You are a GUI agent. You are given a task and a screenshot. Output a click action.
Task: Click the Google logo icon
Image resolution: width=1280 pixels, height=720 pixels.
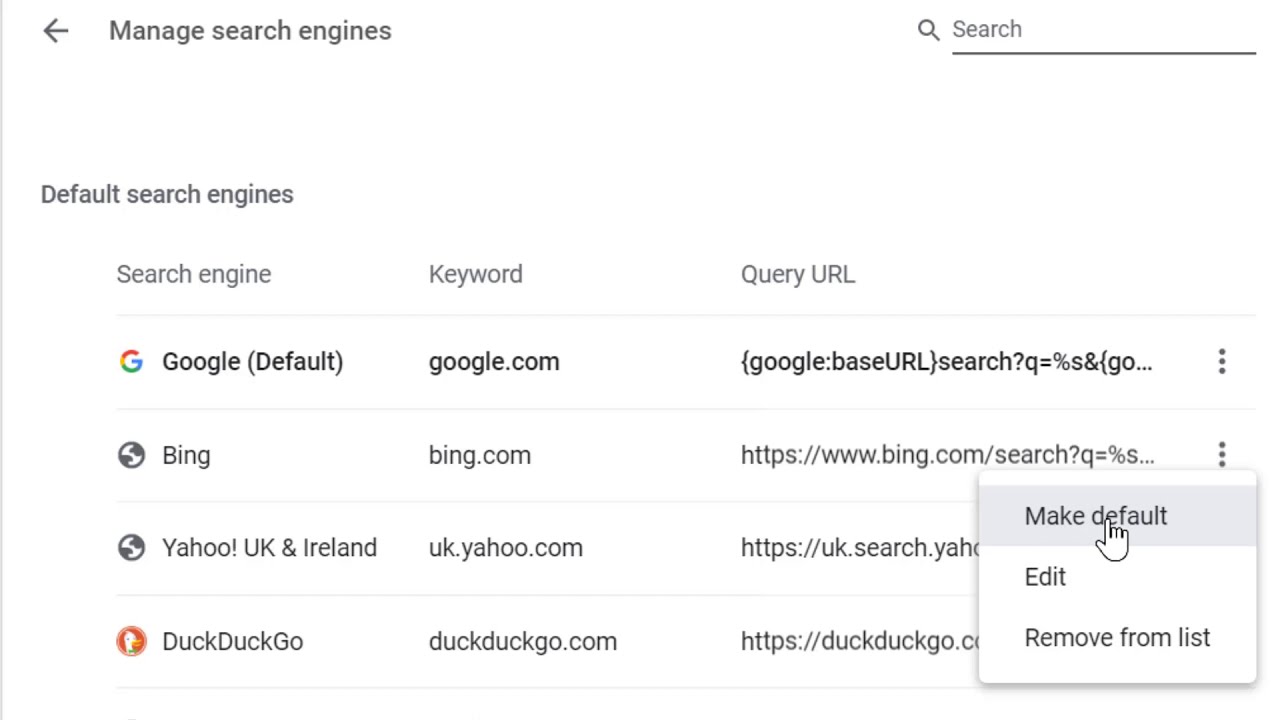131,362
